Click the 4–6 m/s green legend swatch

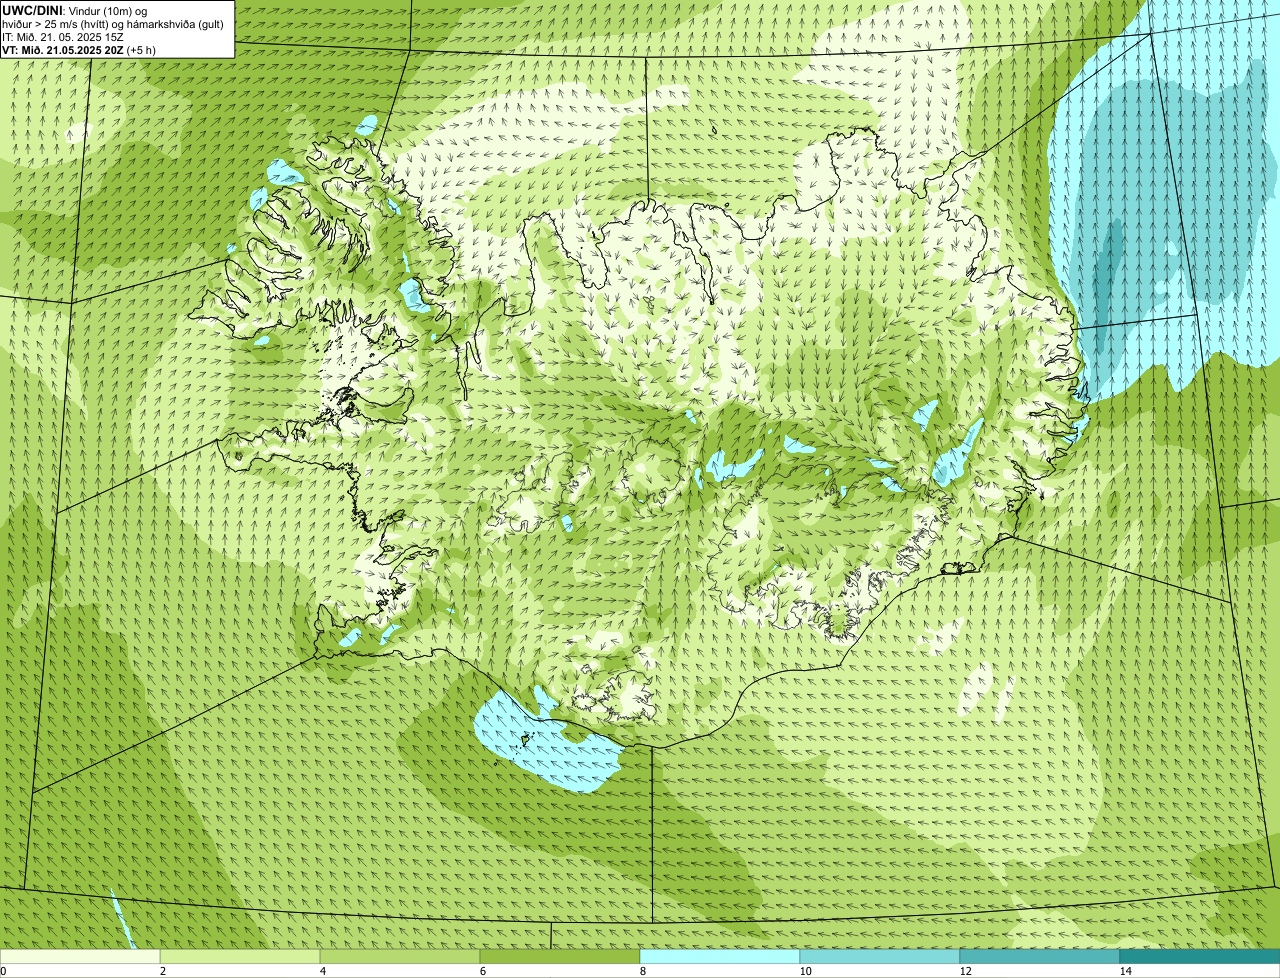[x=400, y=956]
